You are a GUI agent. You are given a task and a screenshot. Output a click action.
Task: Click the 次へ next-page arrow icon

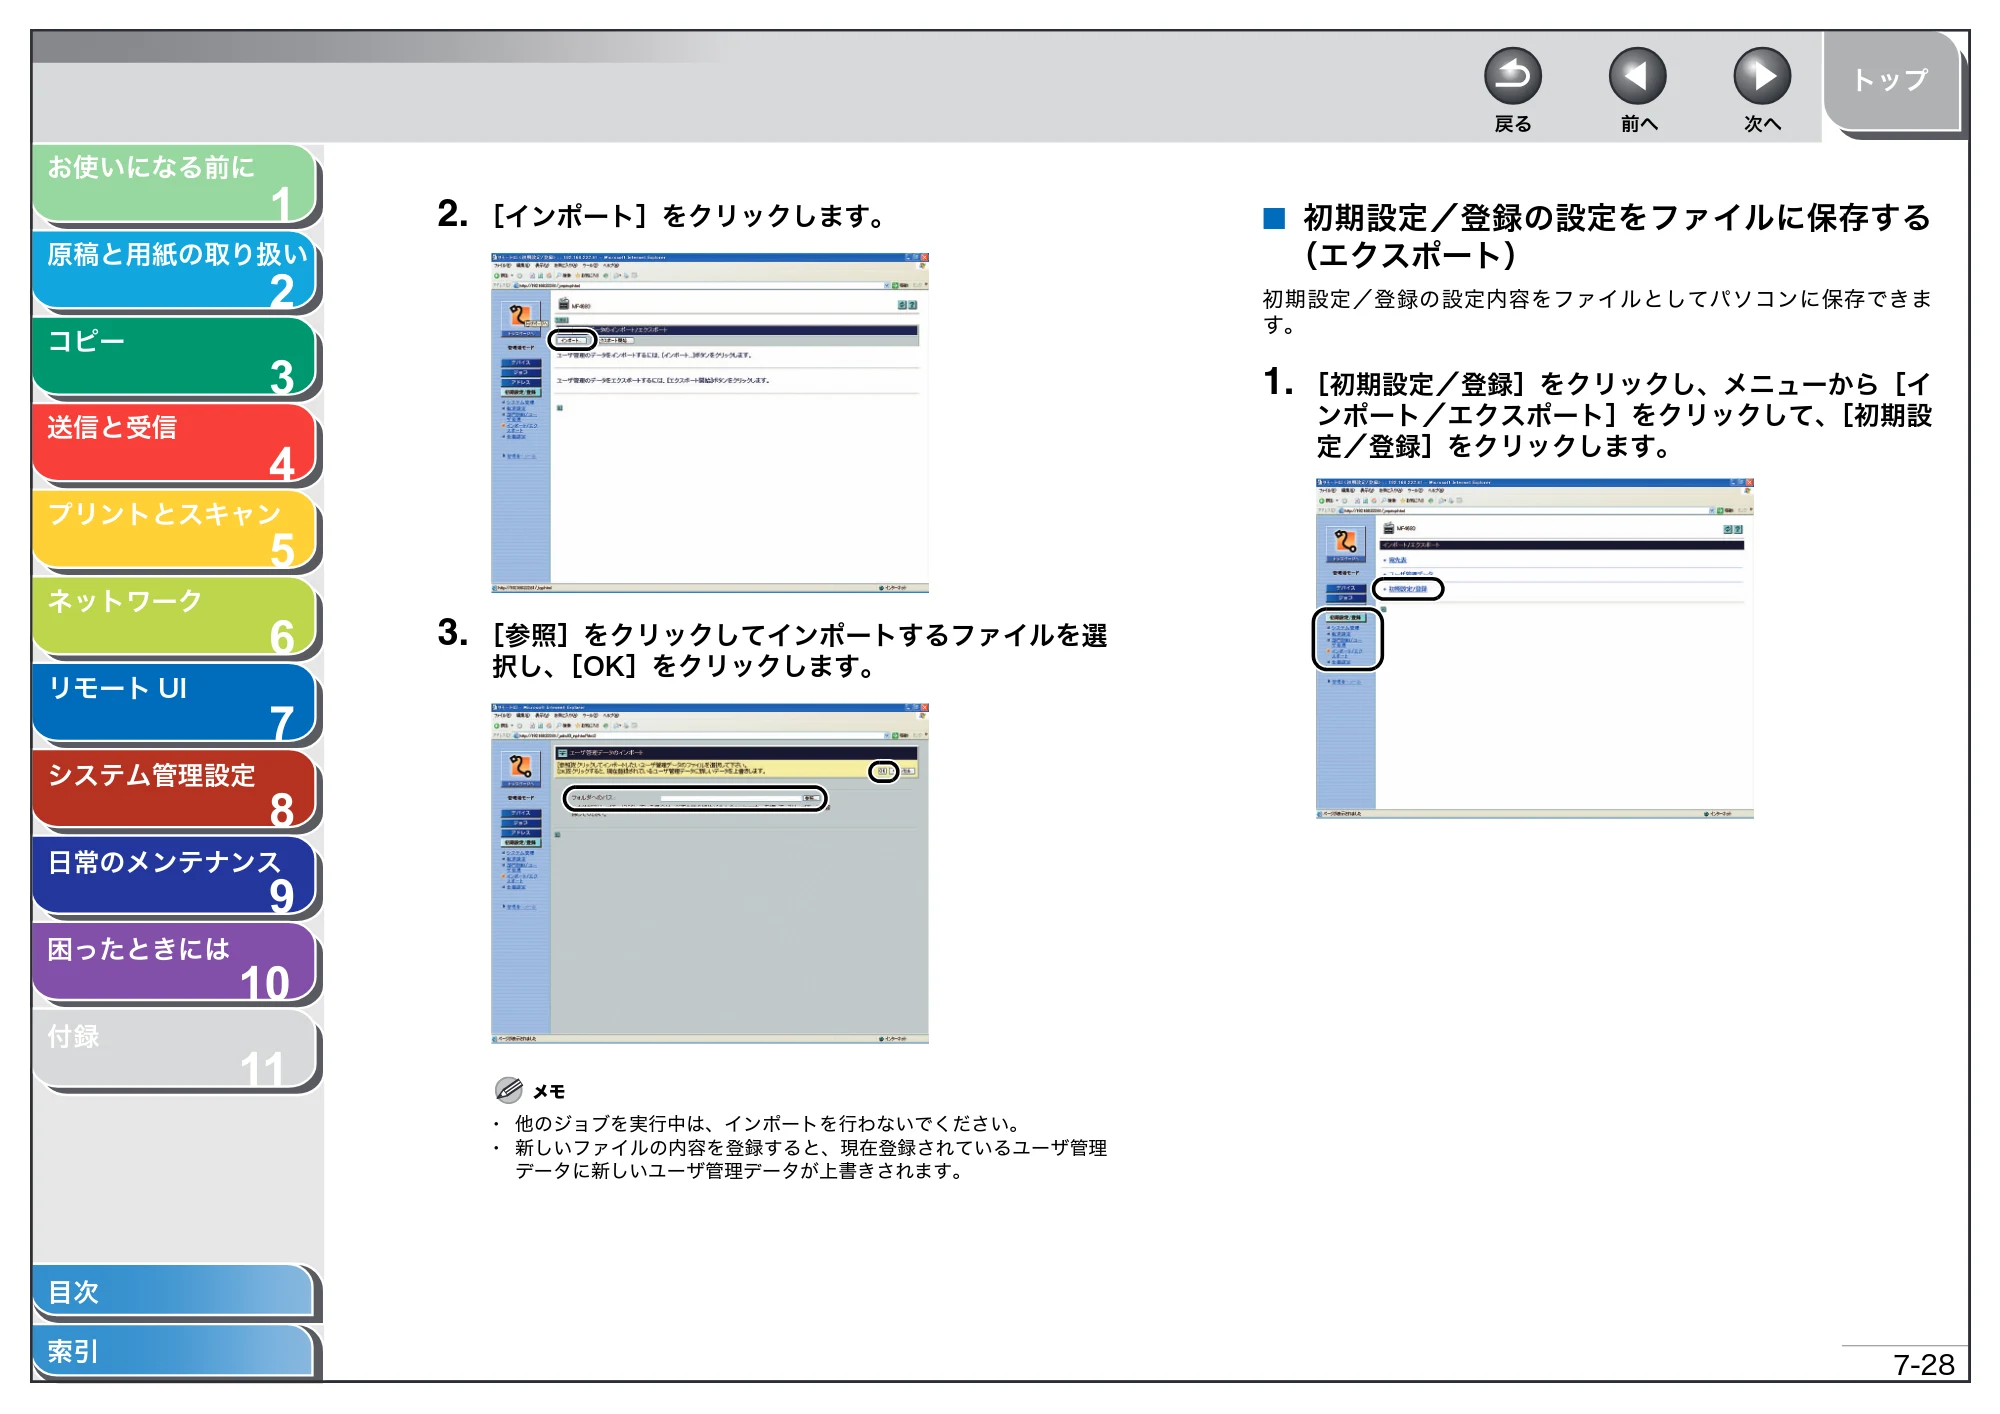coord(1761,76)
